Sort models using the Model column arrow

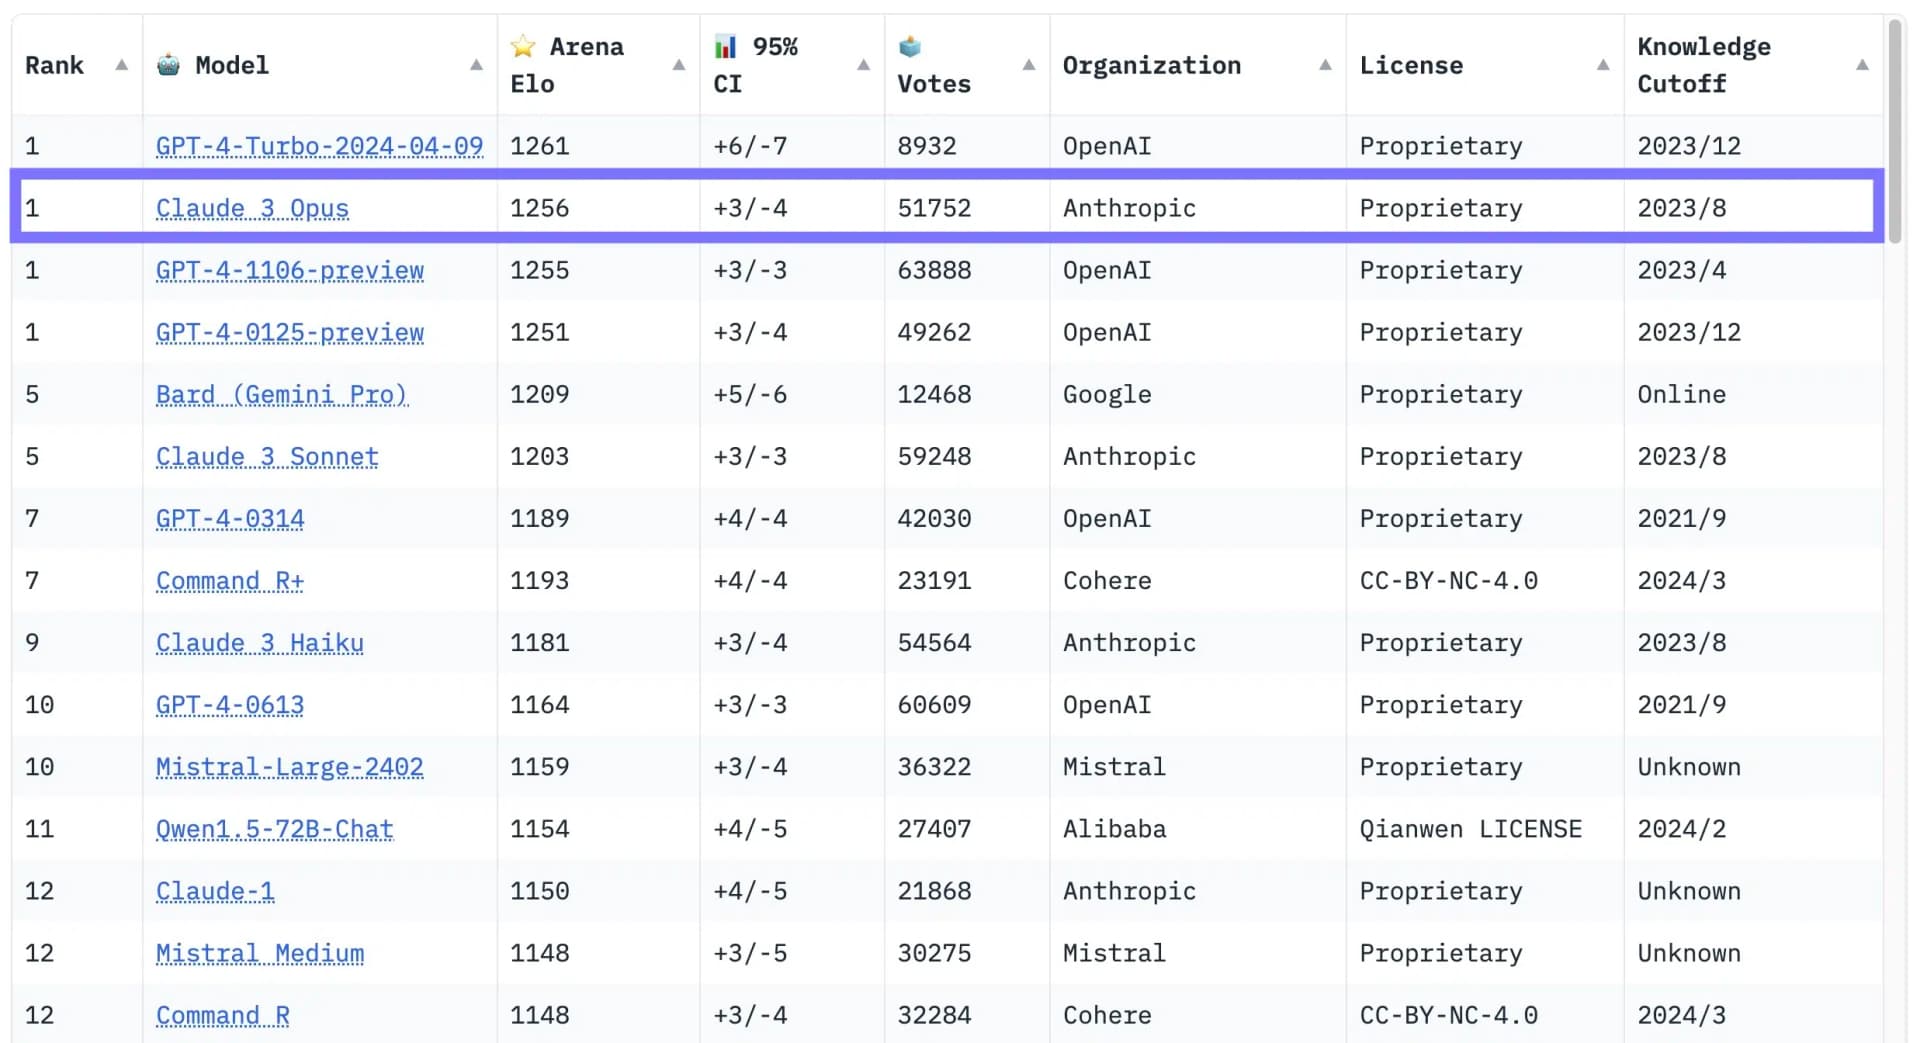[476, 64]
